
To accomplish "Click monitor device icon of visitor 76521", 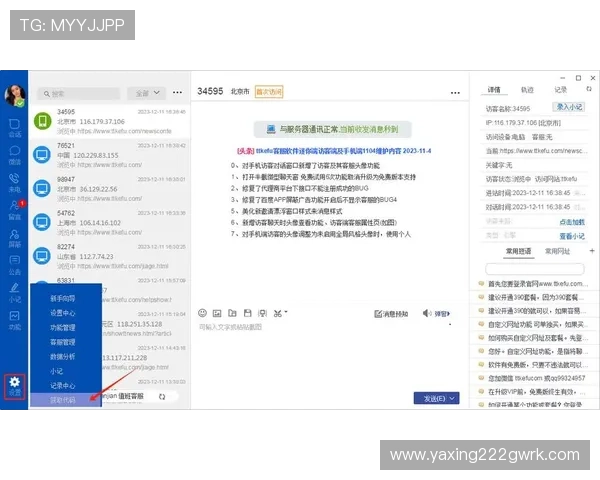I will point(42,155).
